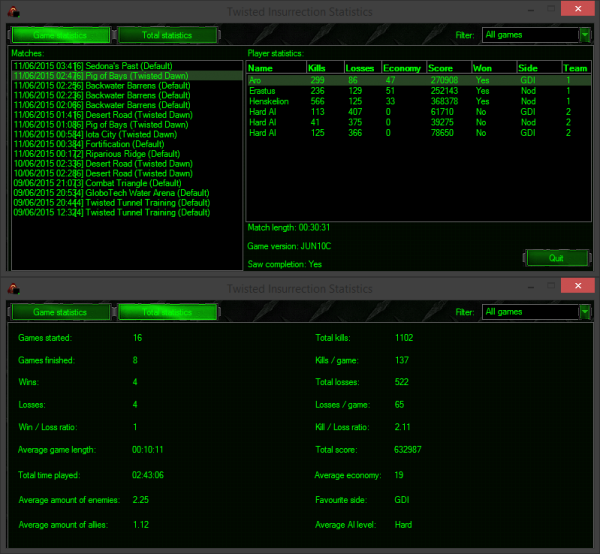Select the Sedona's Past (Default) match
Image resolution: width=600 pixels, height=554 pixels.
click(127, 66)
